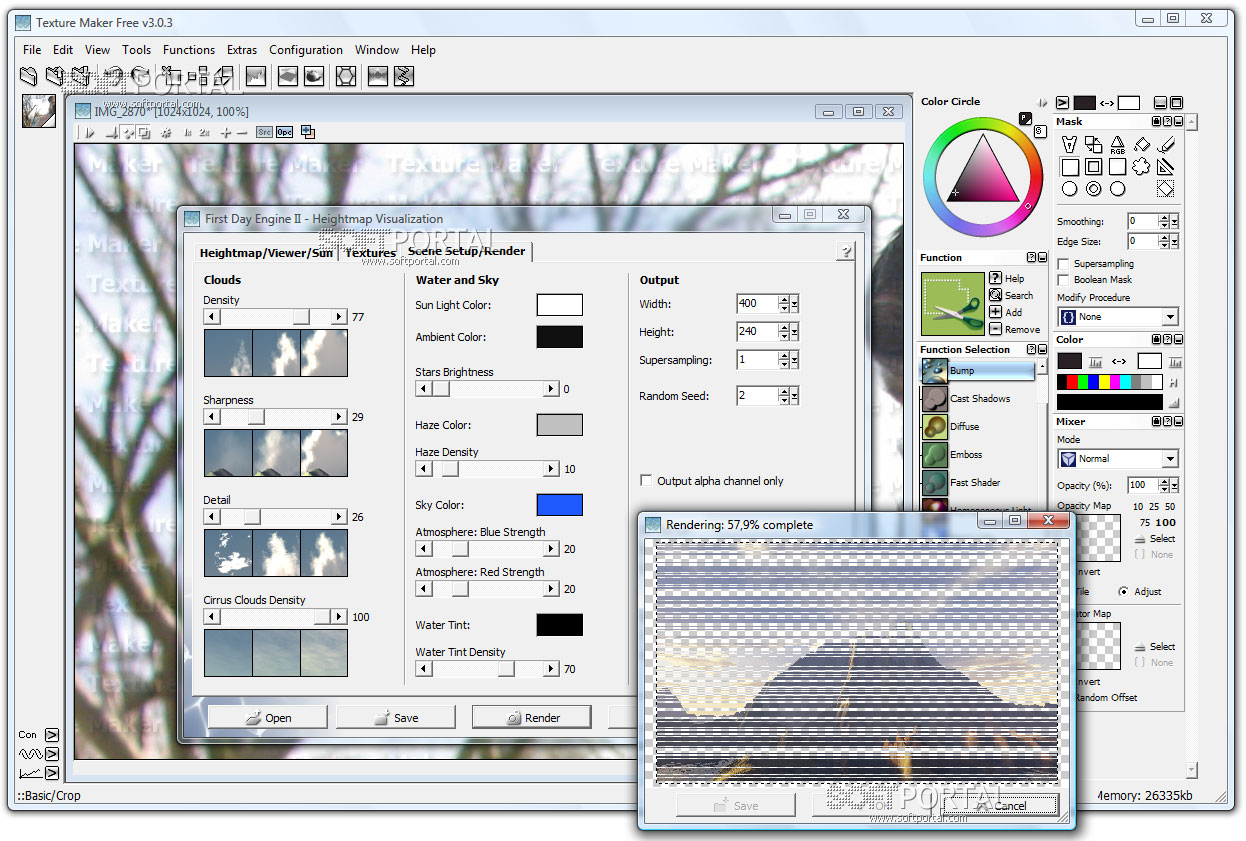1246x841 pixels.
Task: Select the double square mask shape
Action: pyautogui.click(x=1094, y=168)
